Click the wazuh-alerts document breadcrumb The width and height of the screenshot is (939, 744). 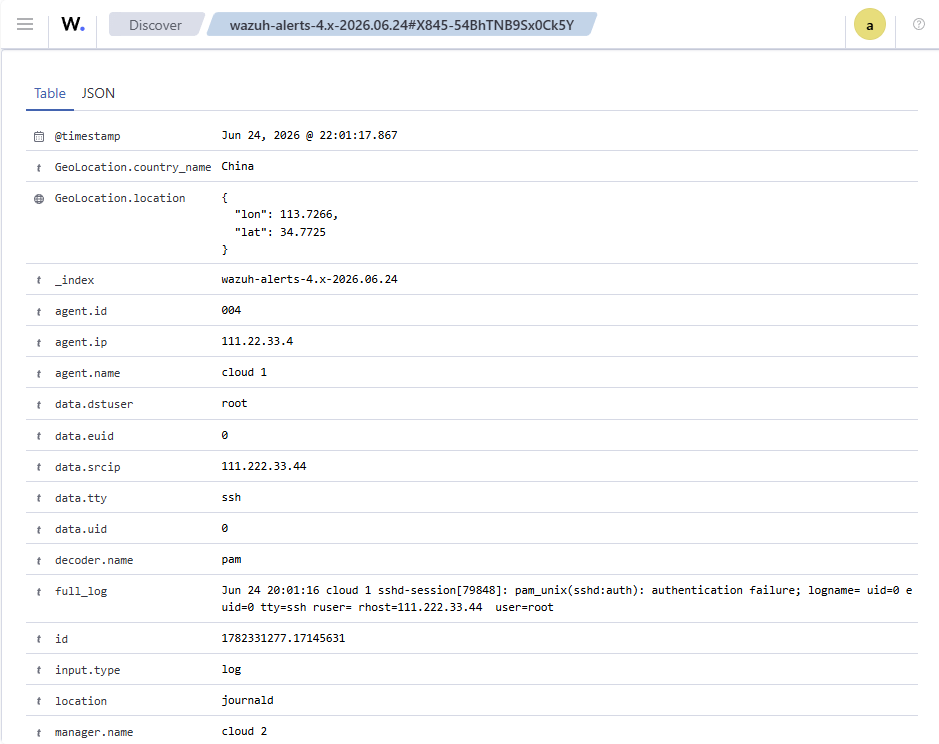coord(402,25)
